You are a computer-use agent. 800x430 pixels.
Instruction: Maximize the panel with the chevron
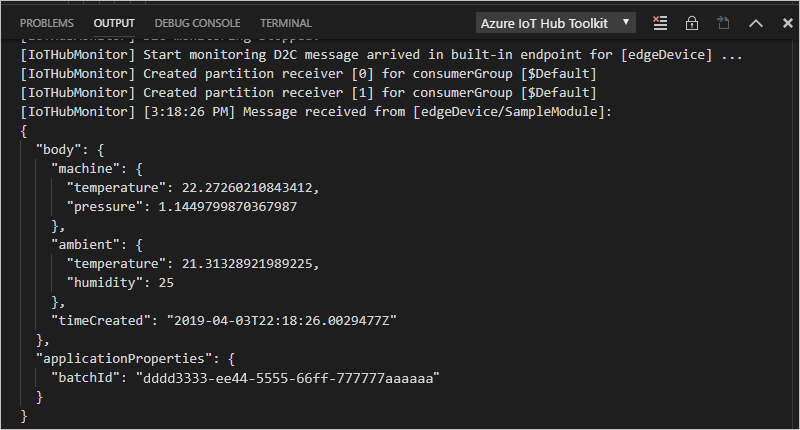[756, 22]
